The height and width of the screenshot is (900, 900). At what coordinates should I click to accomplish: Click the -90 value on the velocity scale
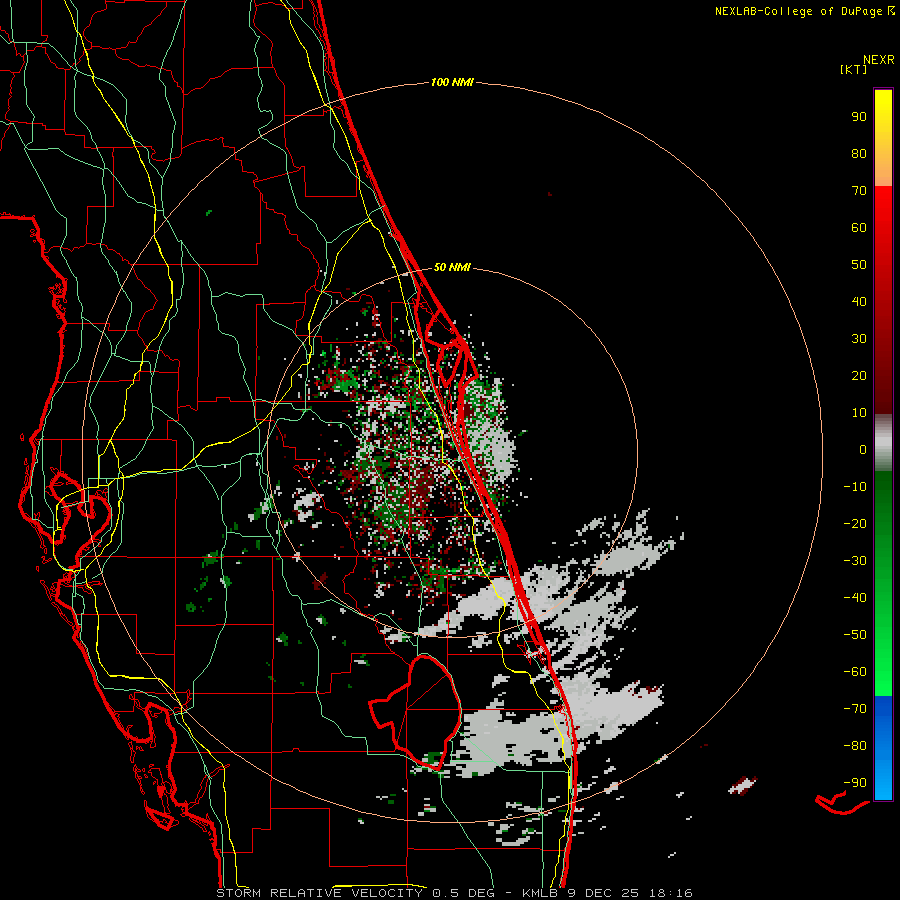(x=855, y=783)
